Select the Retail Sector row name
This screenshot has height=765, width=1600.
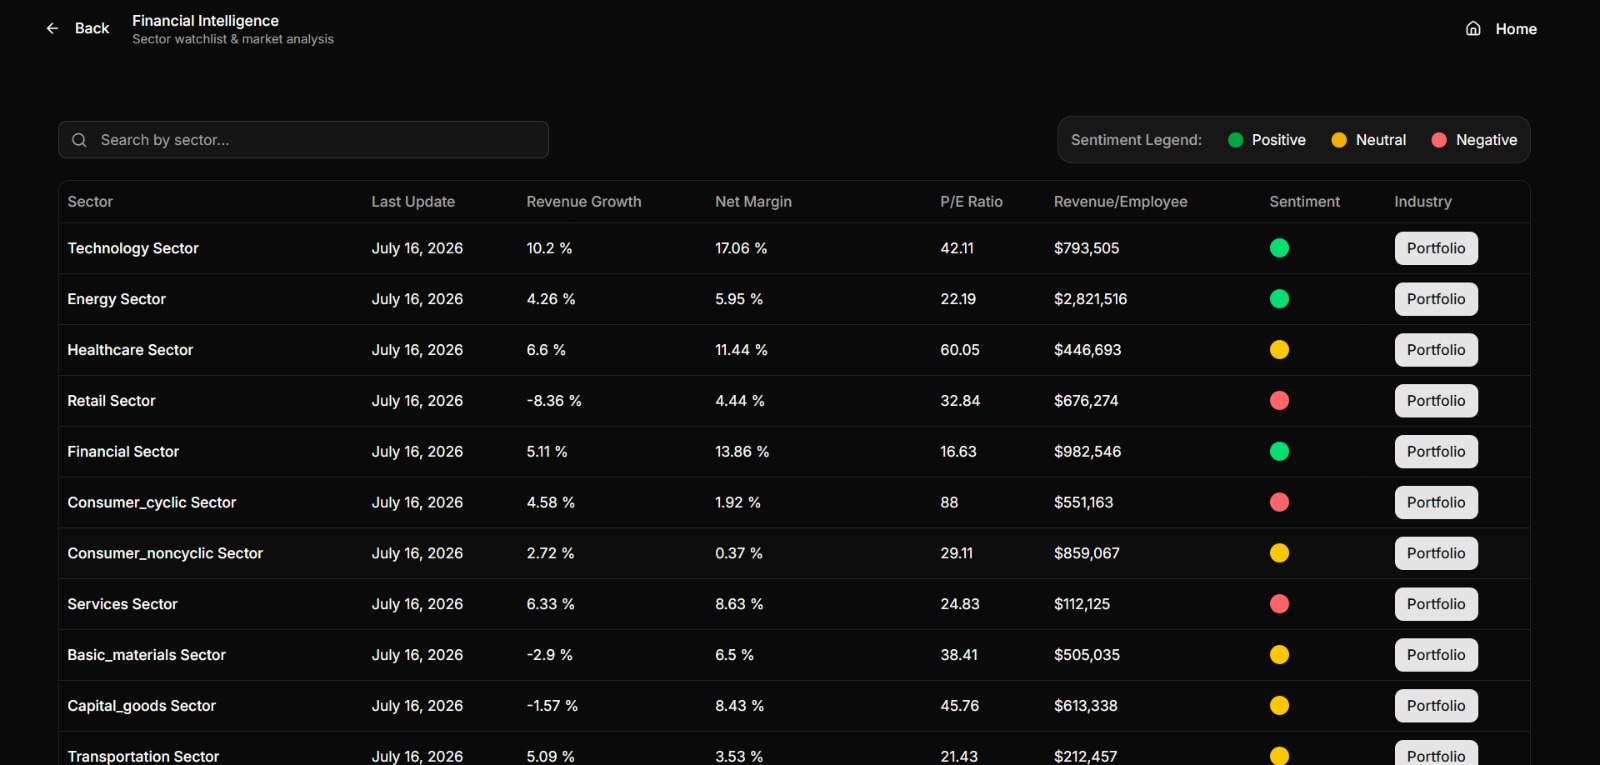[111, 401]
